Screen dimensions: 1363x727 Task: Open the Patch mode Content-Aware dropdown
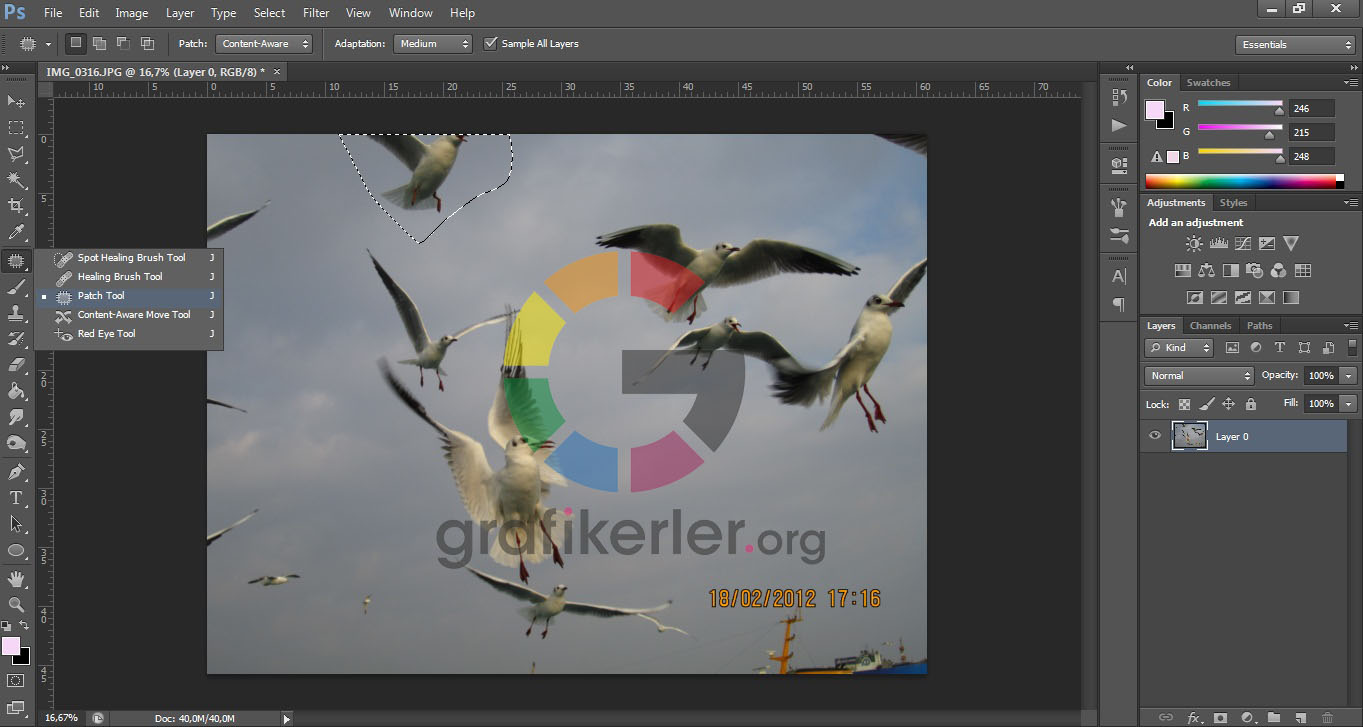264,44
